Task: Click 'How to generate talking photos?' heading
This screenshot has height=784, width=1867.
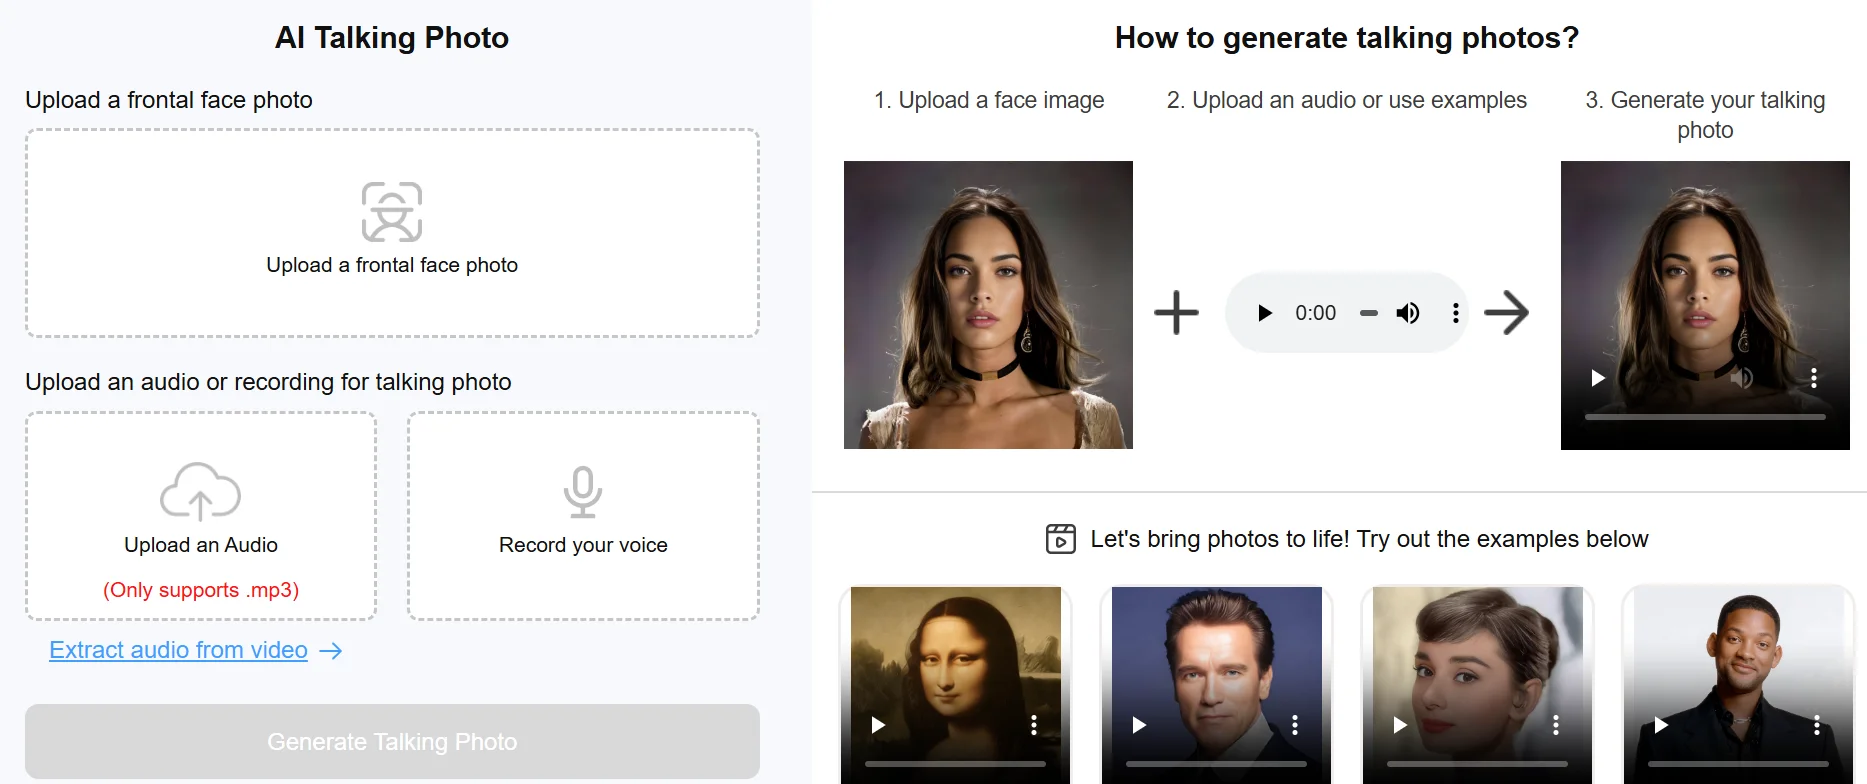Action: 1347,38
